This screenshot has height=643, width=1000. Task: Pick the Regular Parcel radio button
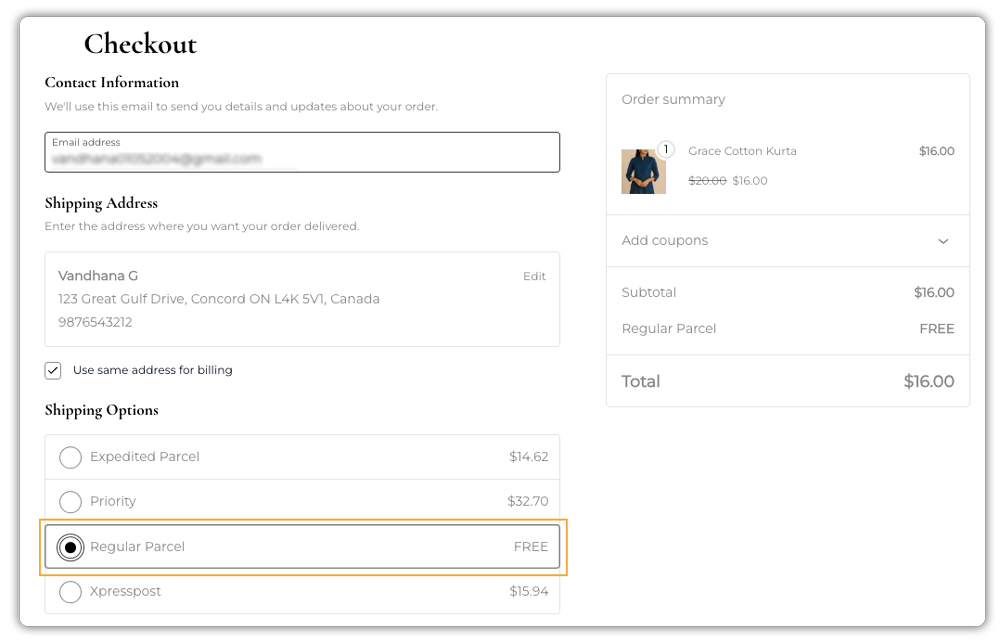[x=70, y=547]
